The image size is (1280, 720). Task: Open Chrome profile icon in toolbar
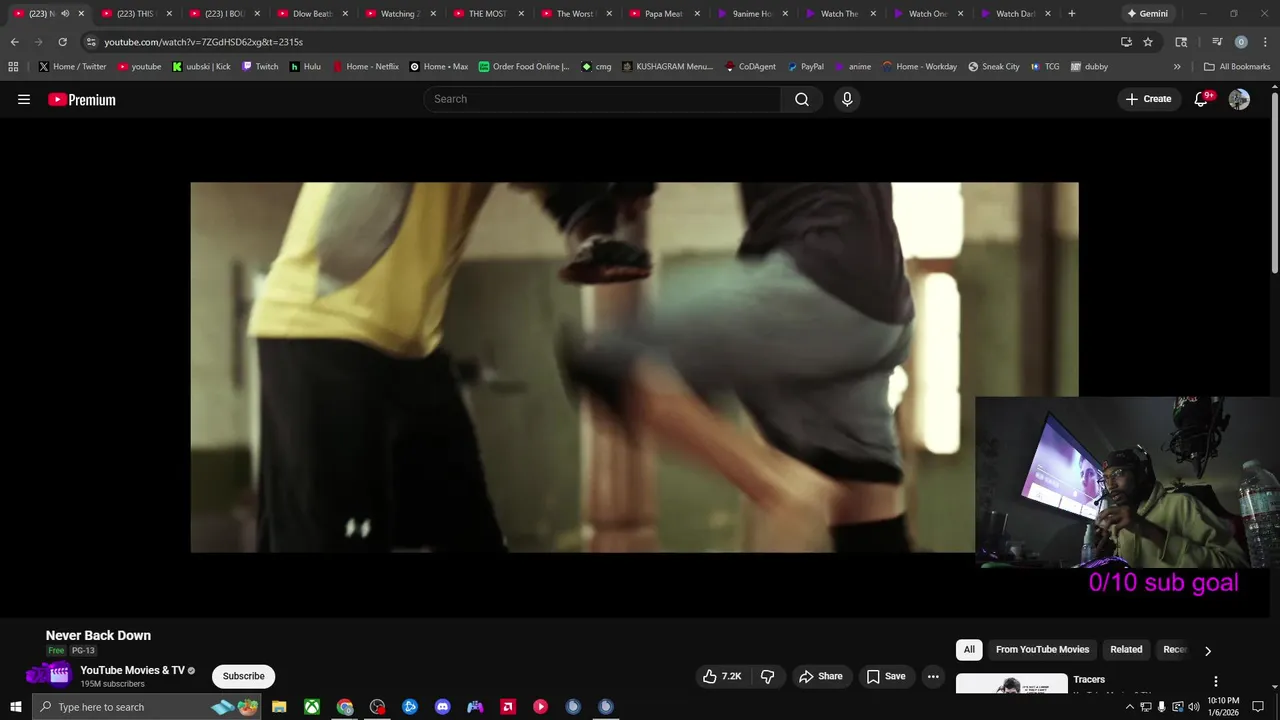(1241, 42)
